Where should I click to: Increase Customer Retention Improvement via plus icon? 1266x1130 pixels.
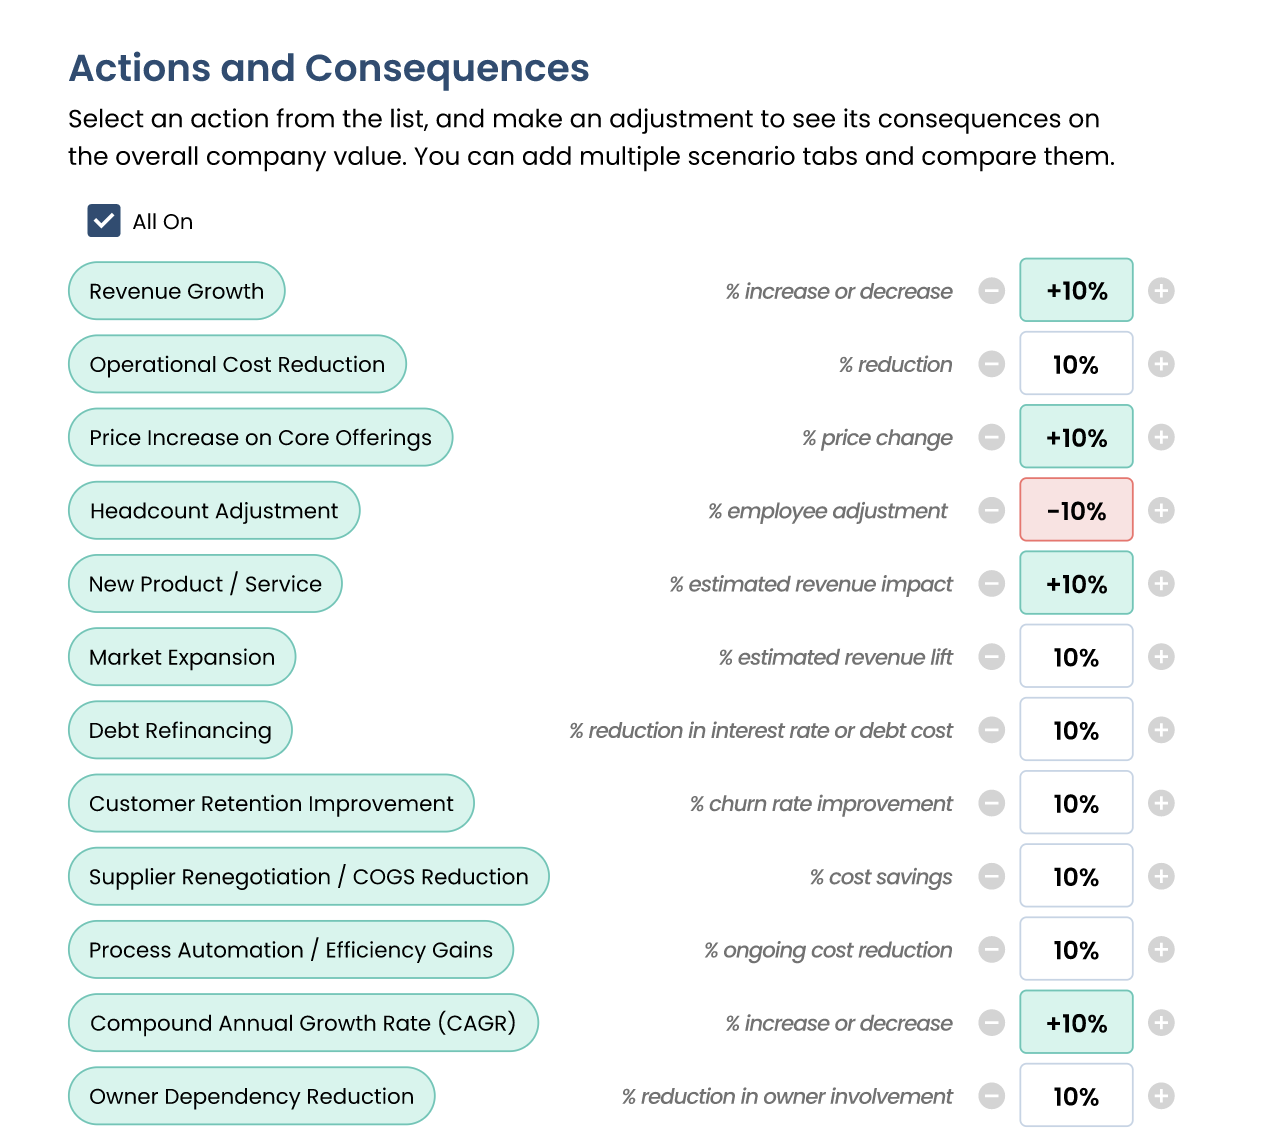1161,803
